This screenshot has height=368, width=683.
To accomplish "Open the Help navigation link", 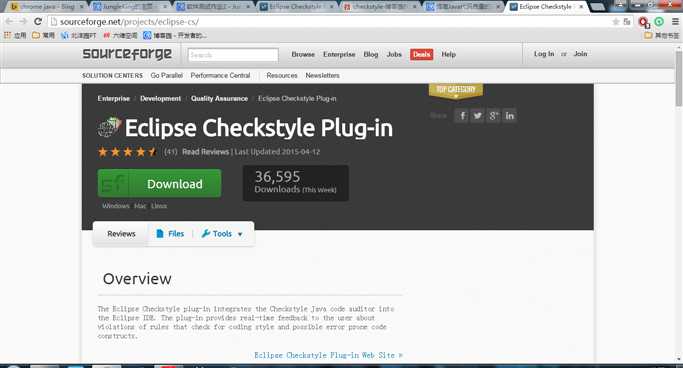I will [x=448, y=54].
